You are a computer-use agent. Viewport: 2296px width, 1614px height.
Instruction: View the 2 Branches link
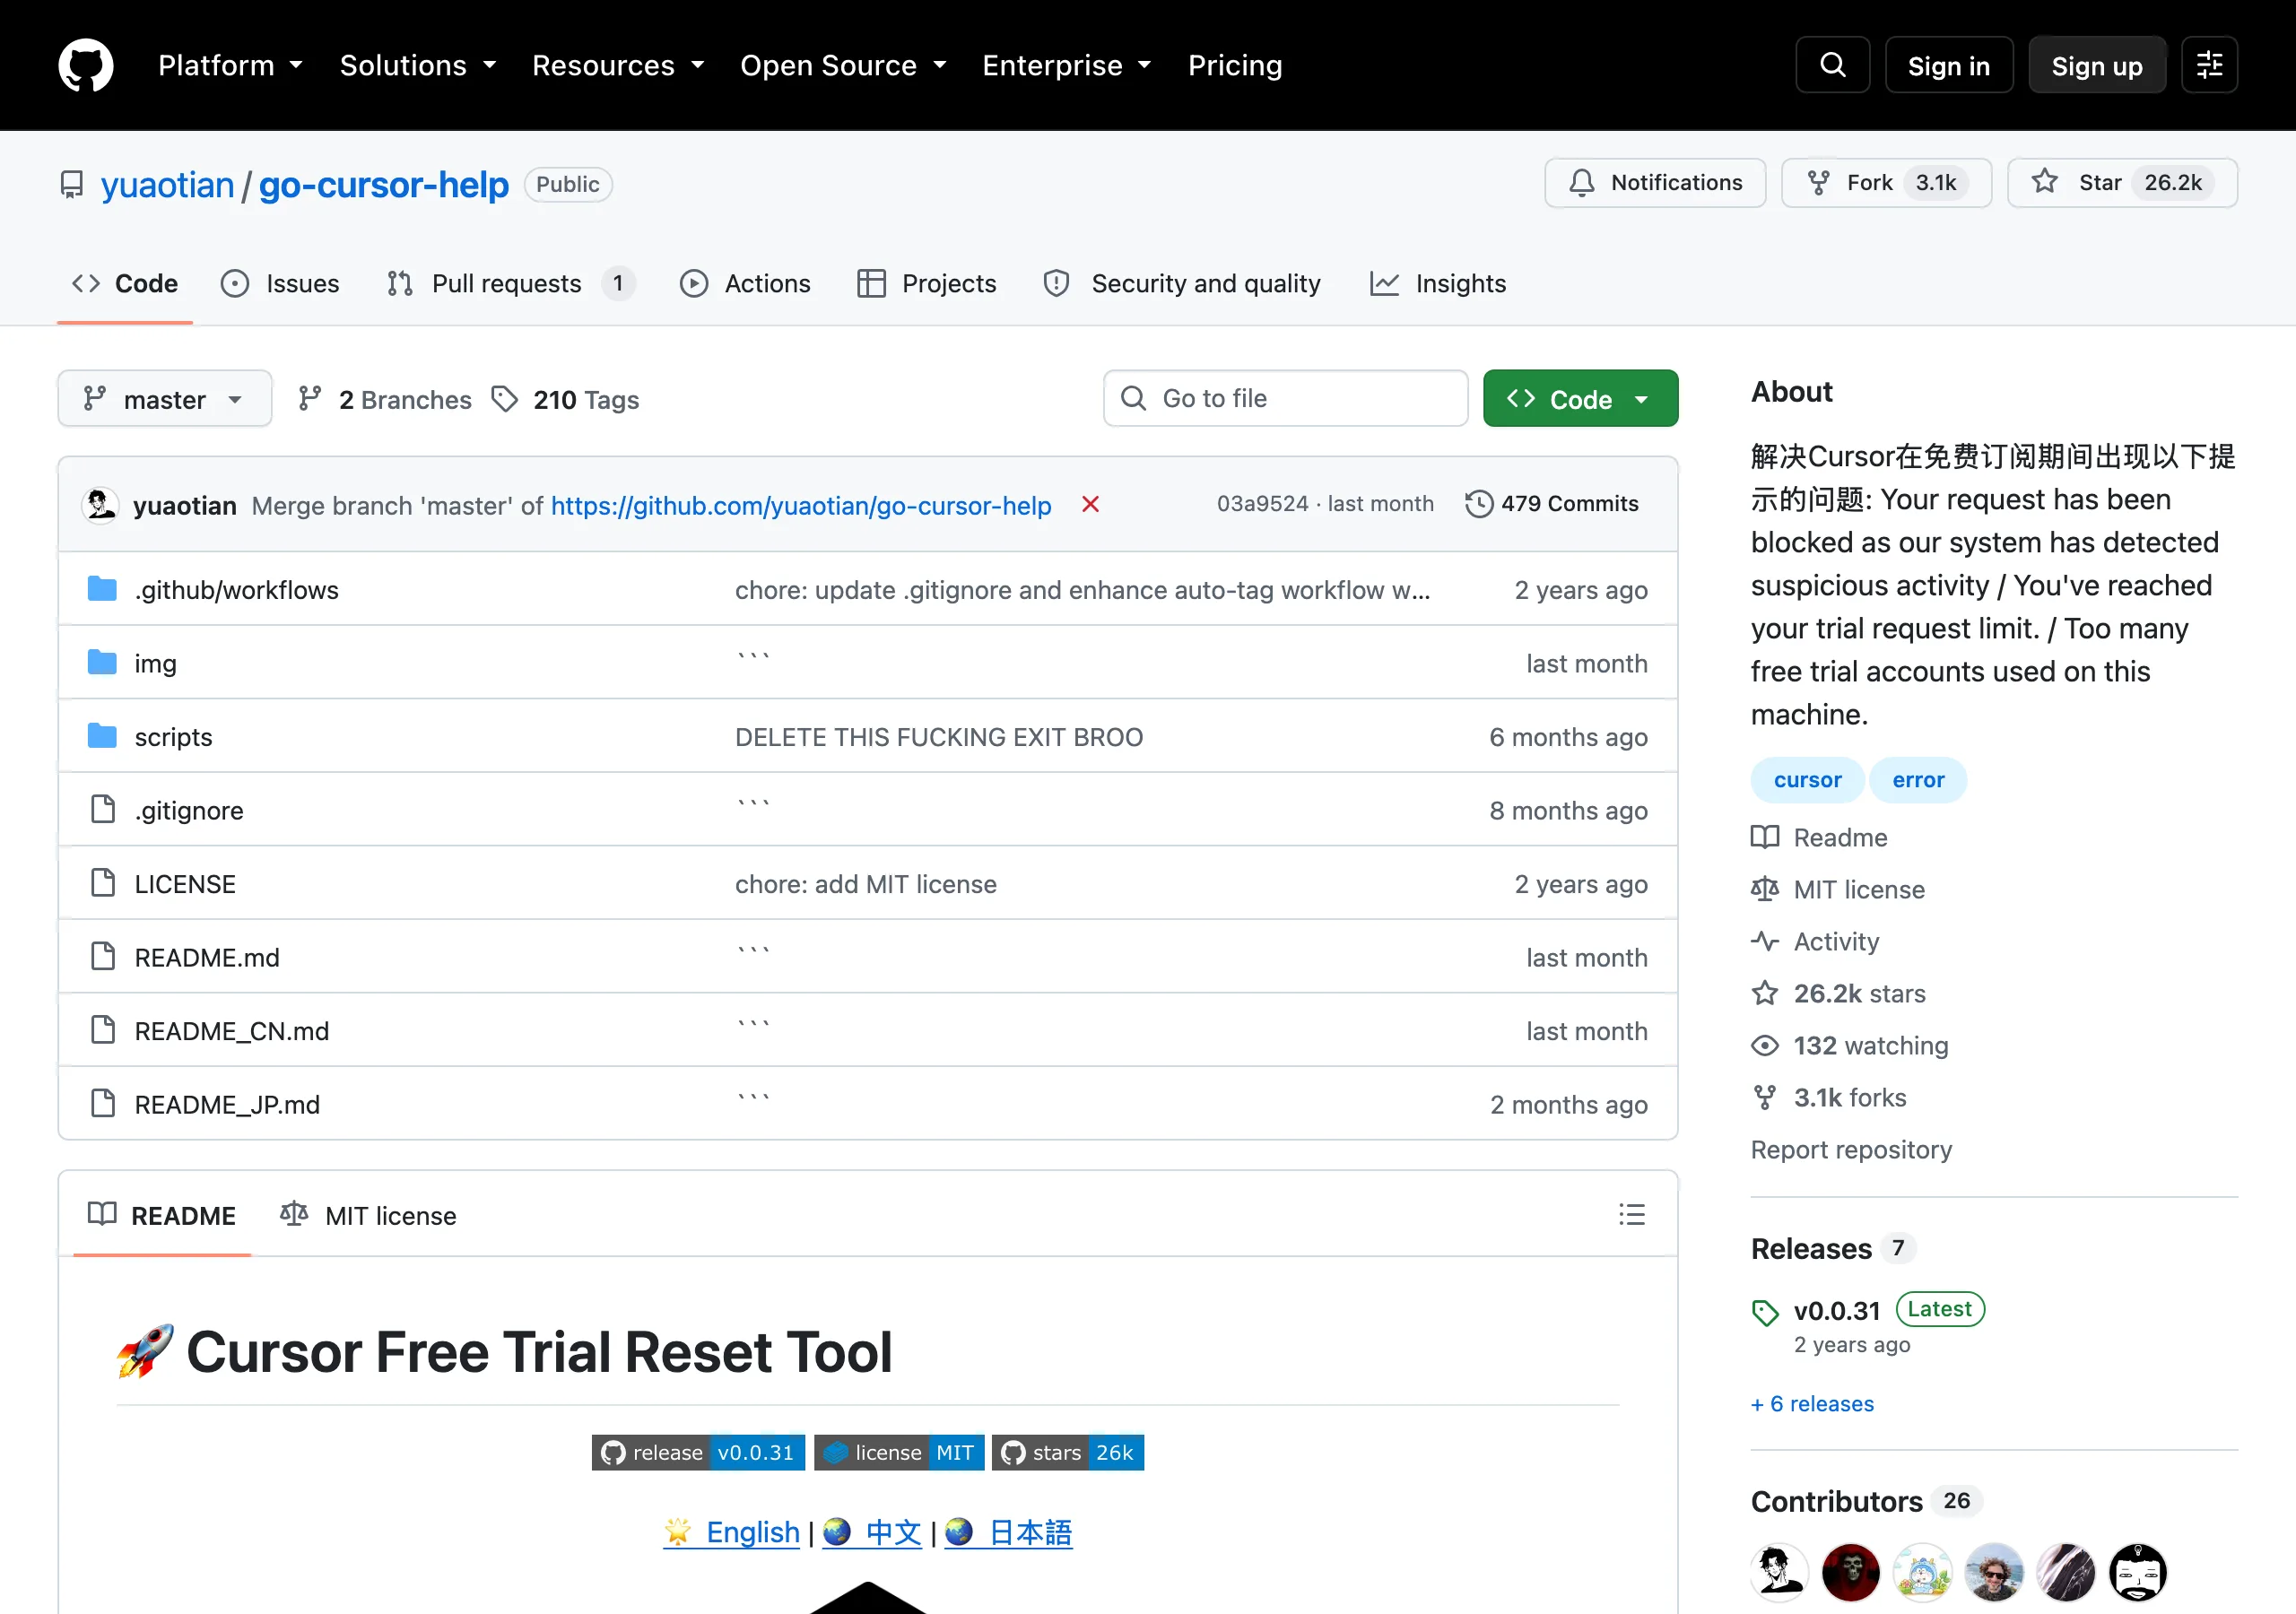click(385, 399)
